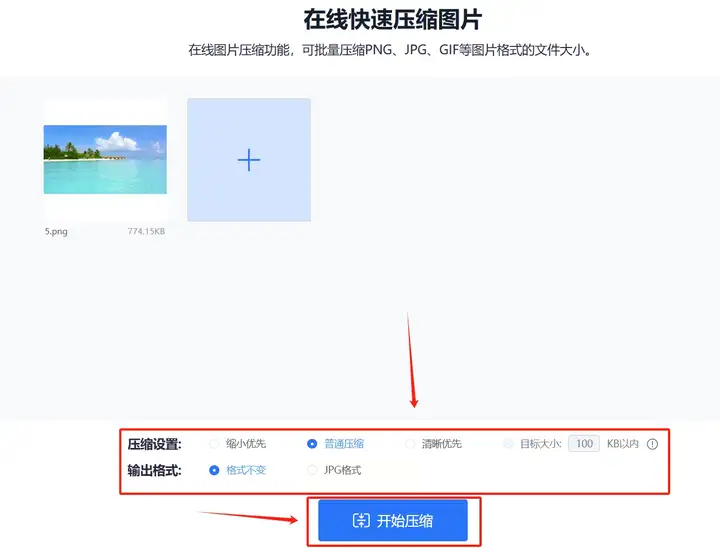This screenshot has width=720, height=548.
Task: Click the target size input showing 100
Action: pos(584,444)
